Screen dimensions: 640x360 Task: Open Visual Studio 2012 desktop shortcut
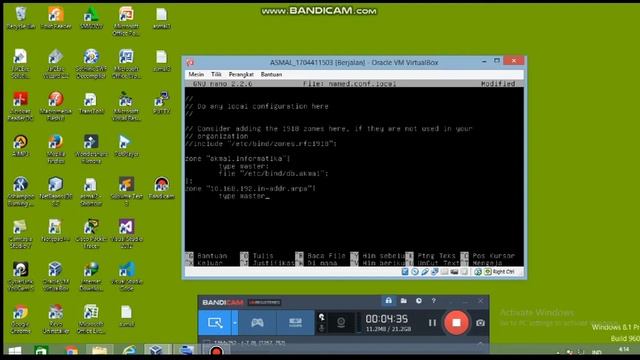(127, 234)
